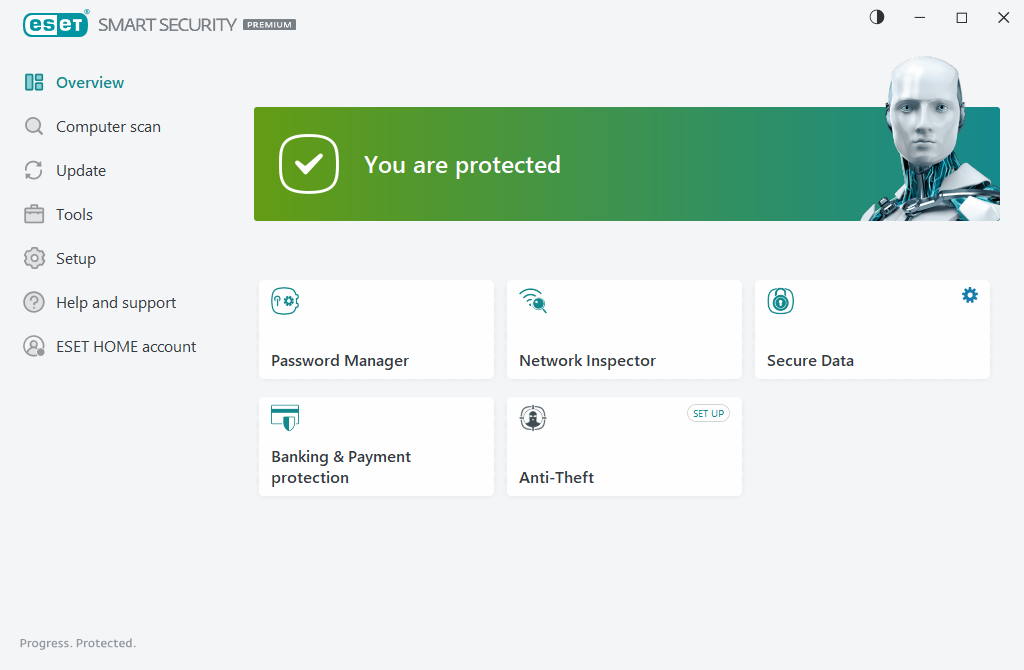Open Secure Data settings via gear icon
This screenshot has height=670, width=1024.
[969, 295]
